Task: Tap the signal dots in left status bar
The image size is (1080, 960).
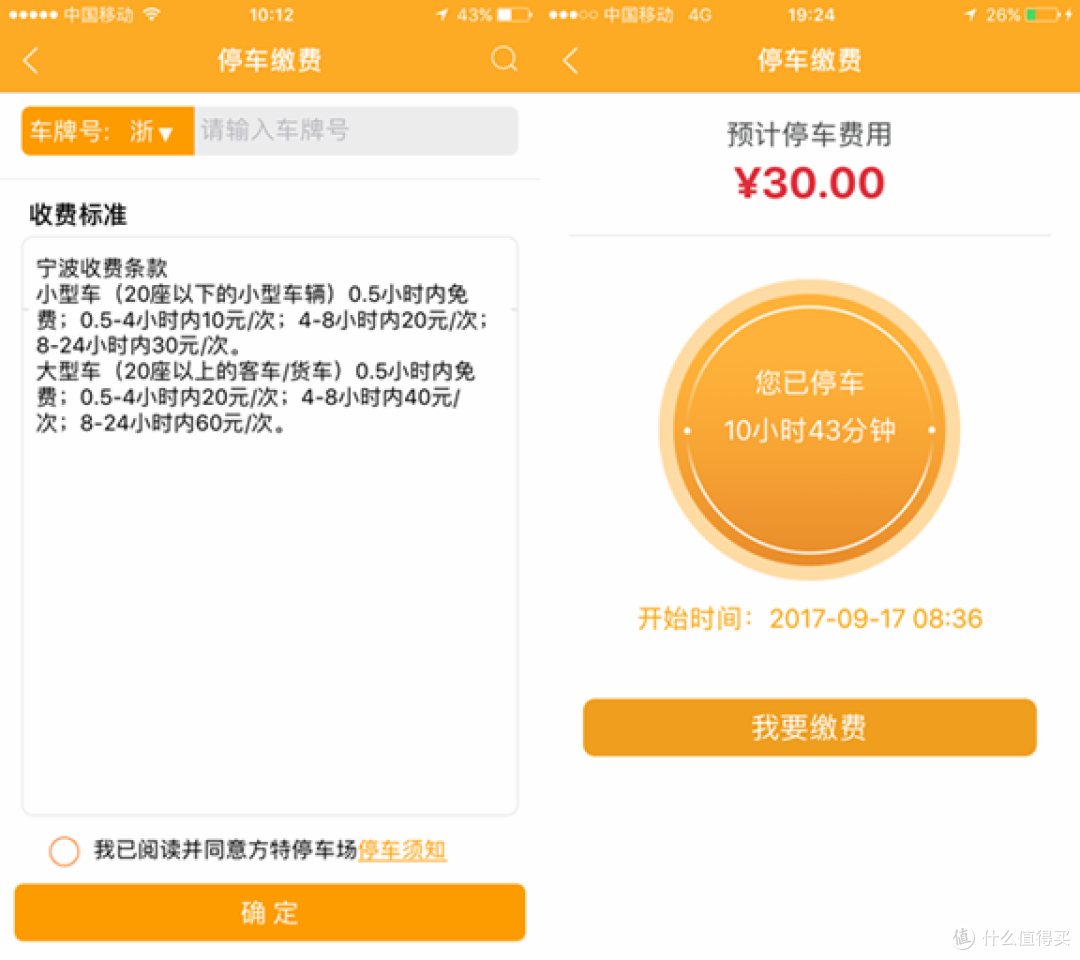Action: (x=33, y=14)
